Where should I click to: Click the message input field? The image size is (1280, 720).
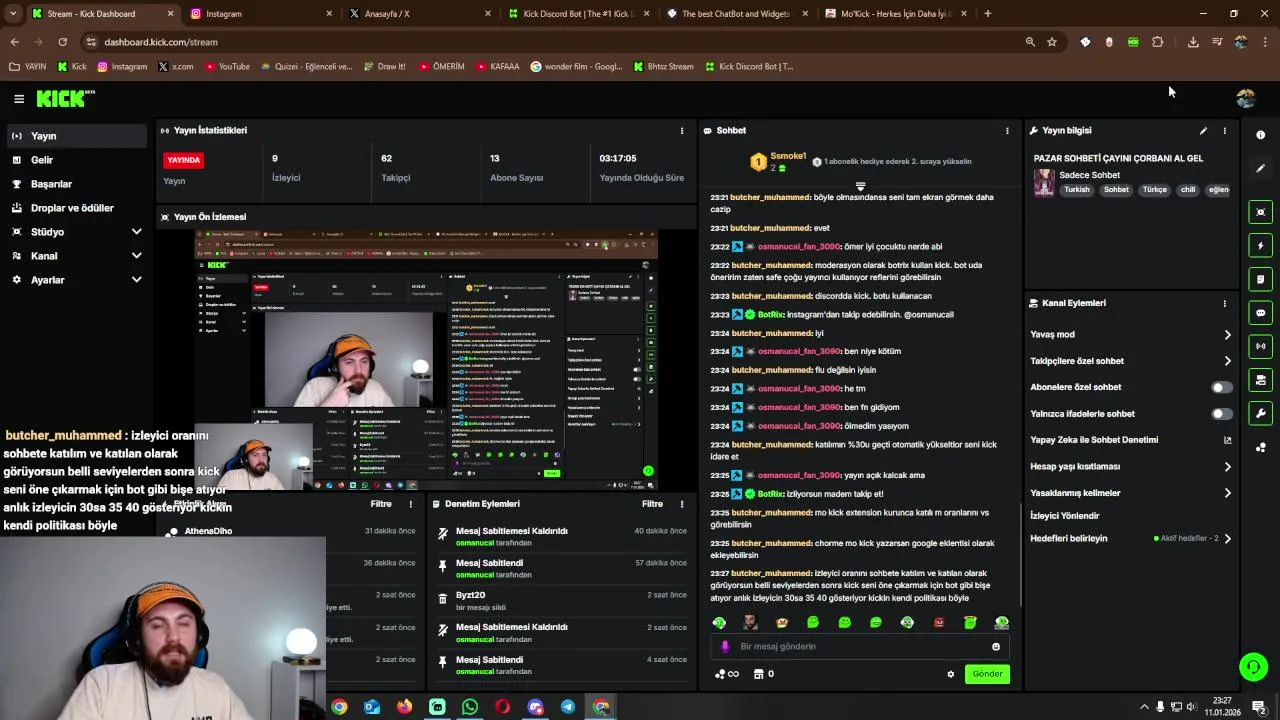[x=860, y=647]
